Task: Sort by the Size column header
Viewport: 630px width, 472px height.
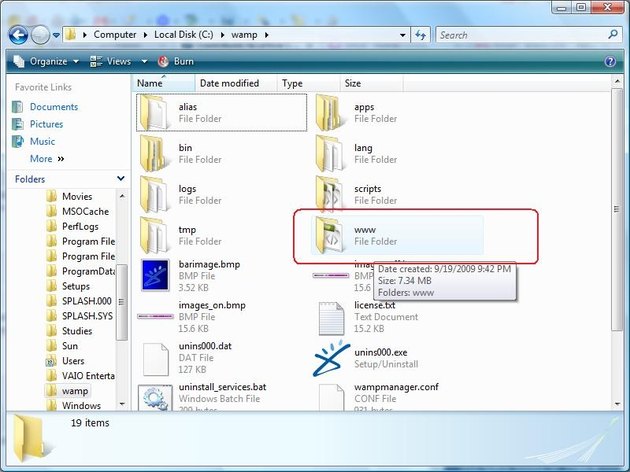Action: (372, 84)
